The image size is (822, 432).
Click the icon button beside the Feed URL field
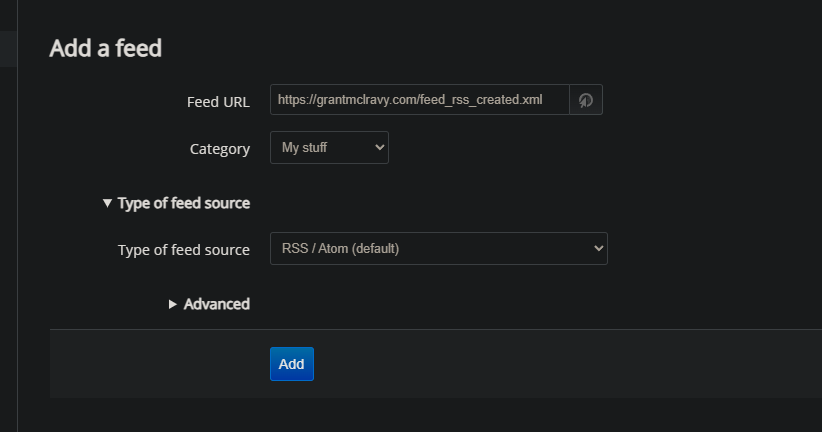586,100
